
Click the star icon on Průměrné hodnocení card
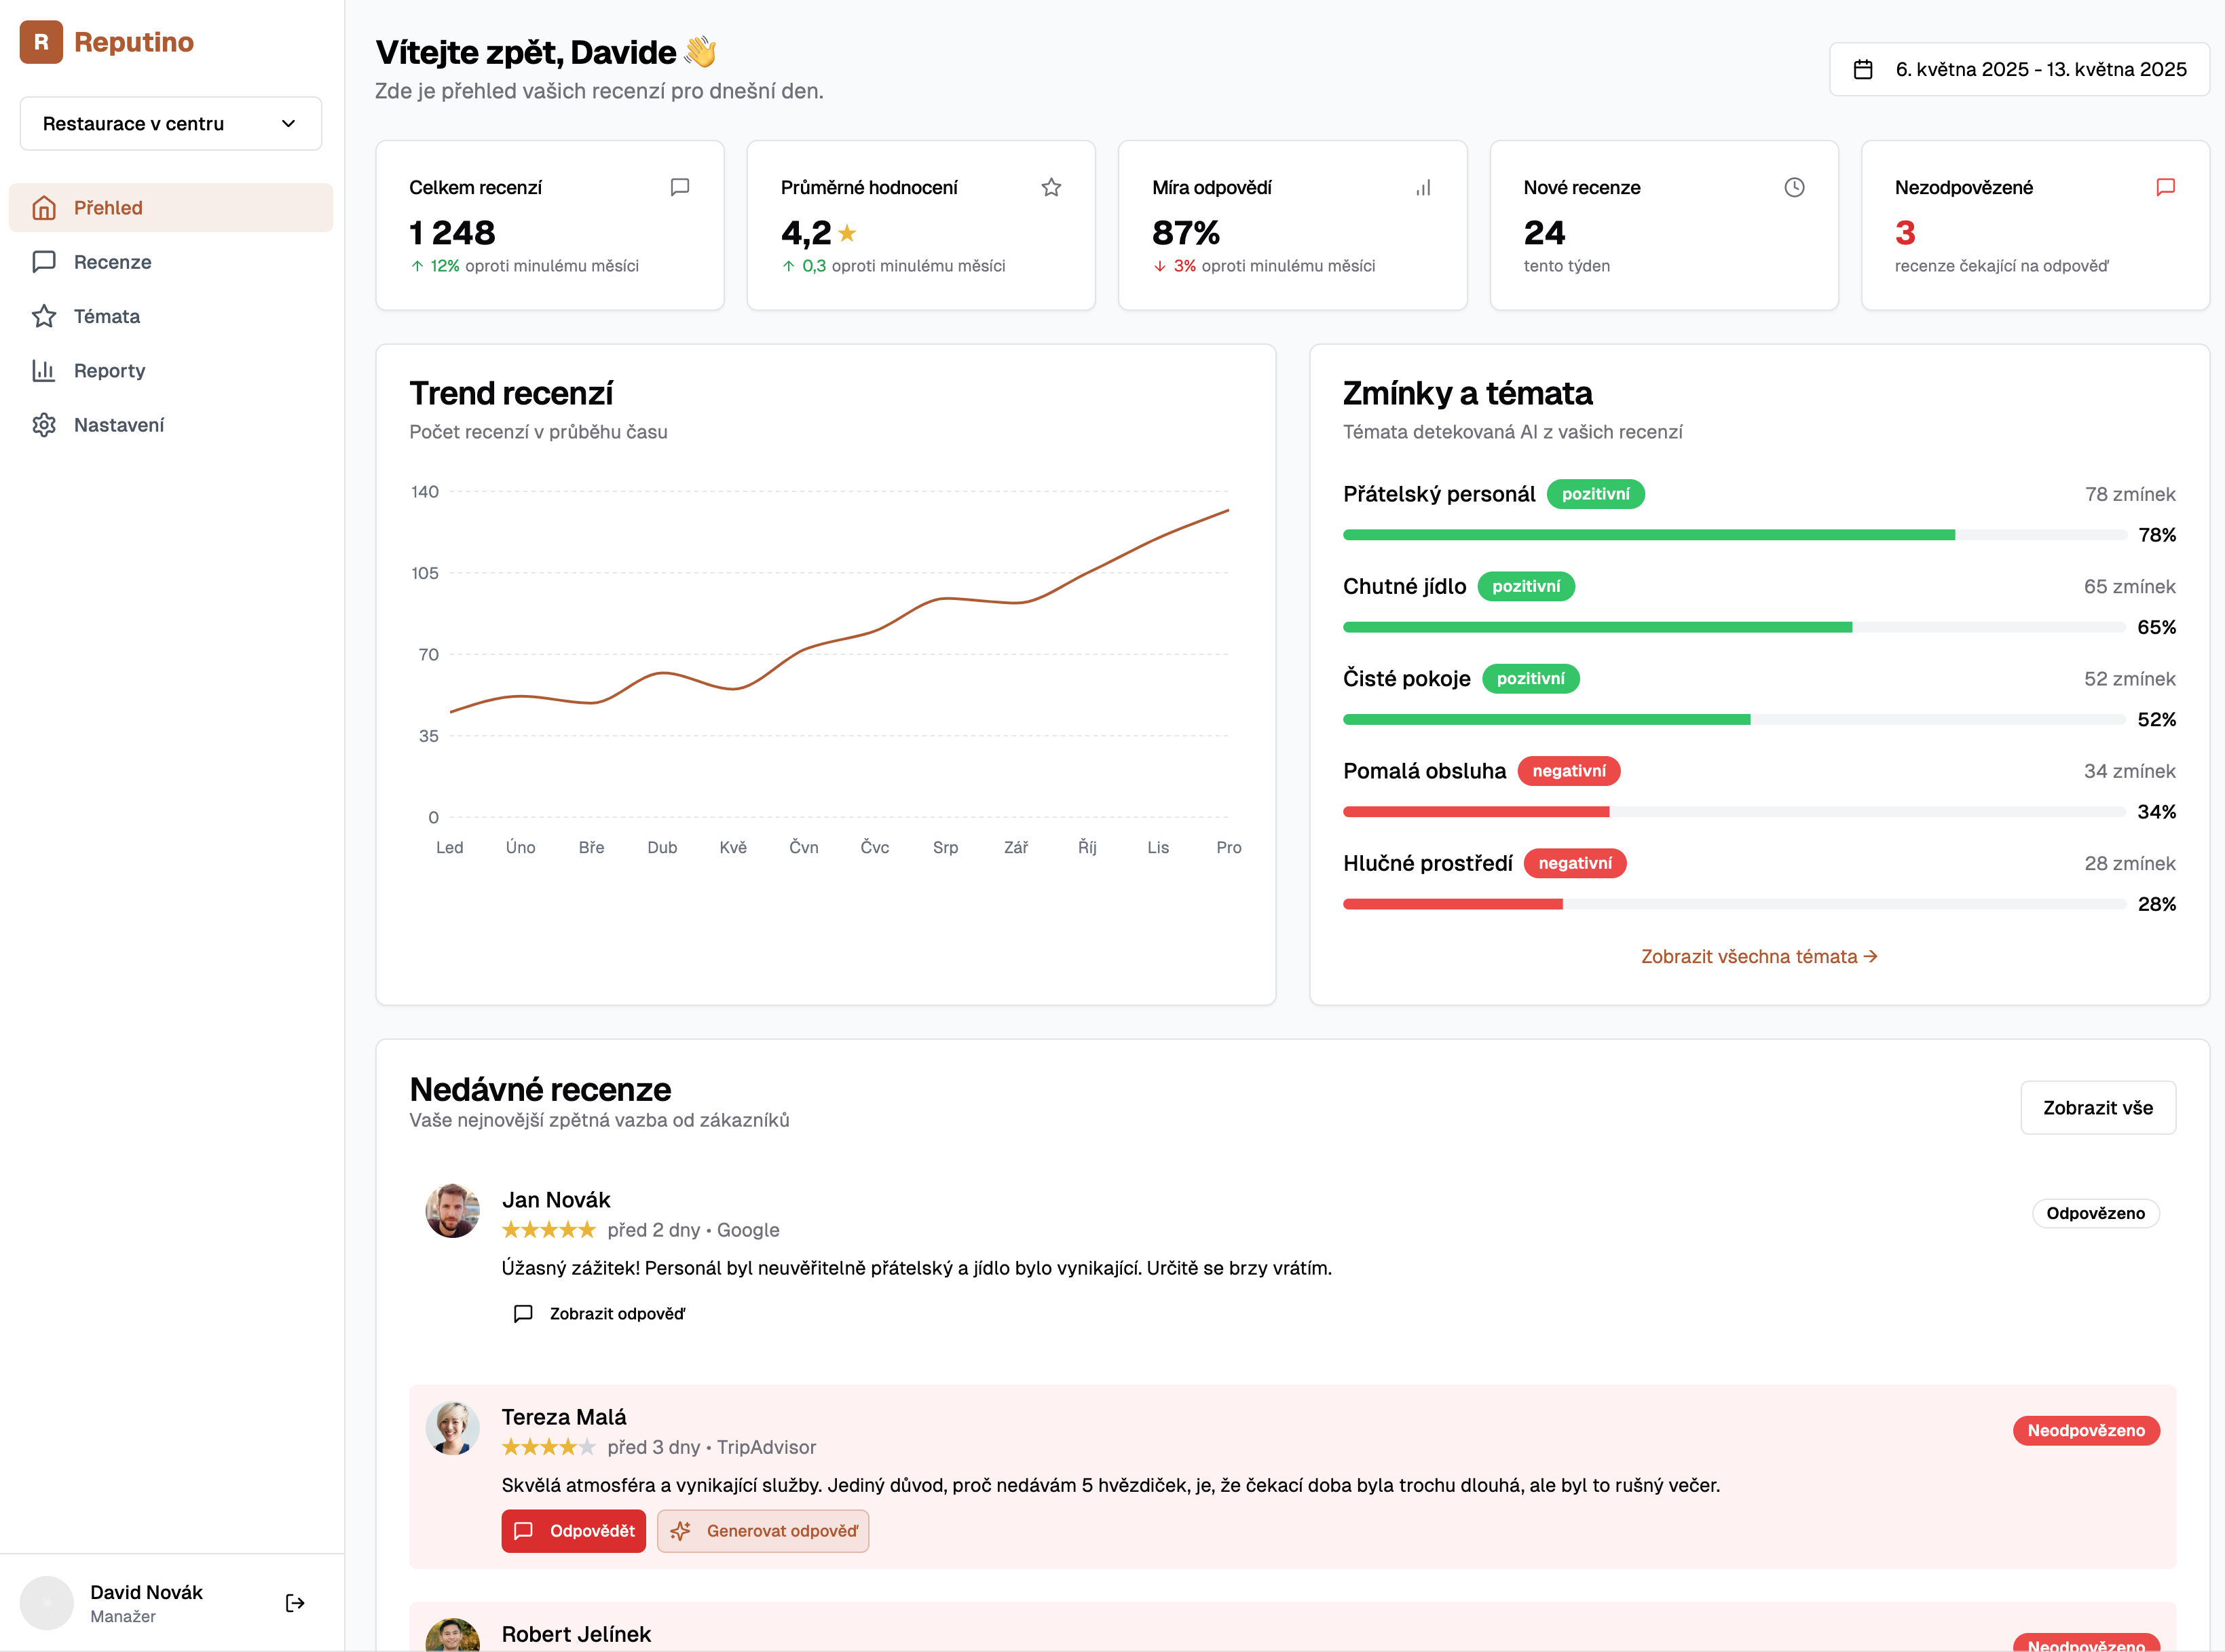pos(1051,187)
